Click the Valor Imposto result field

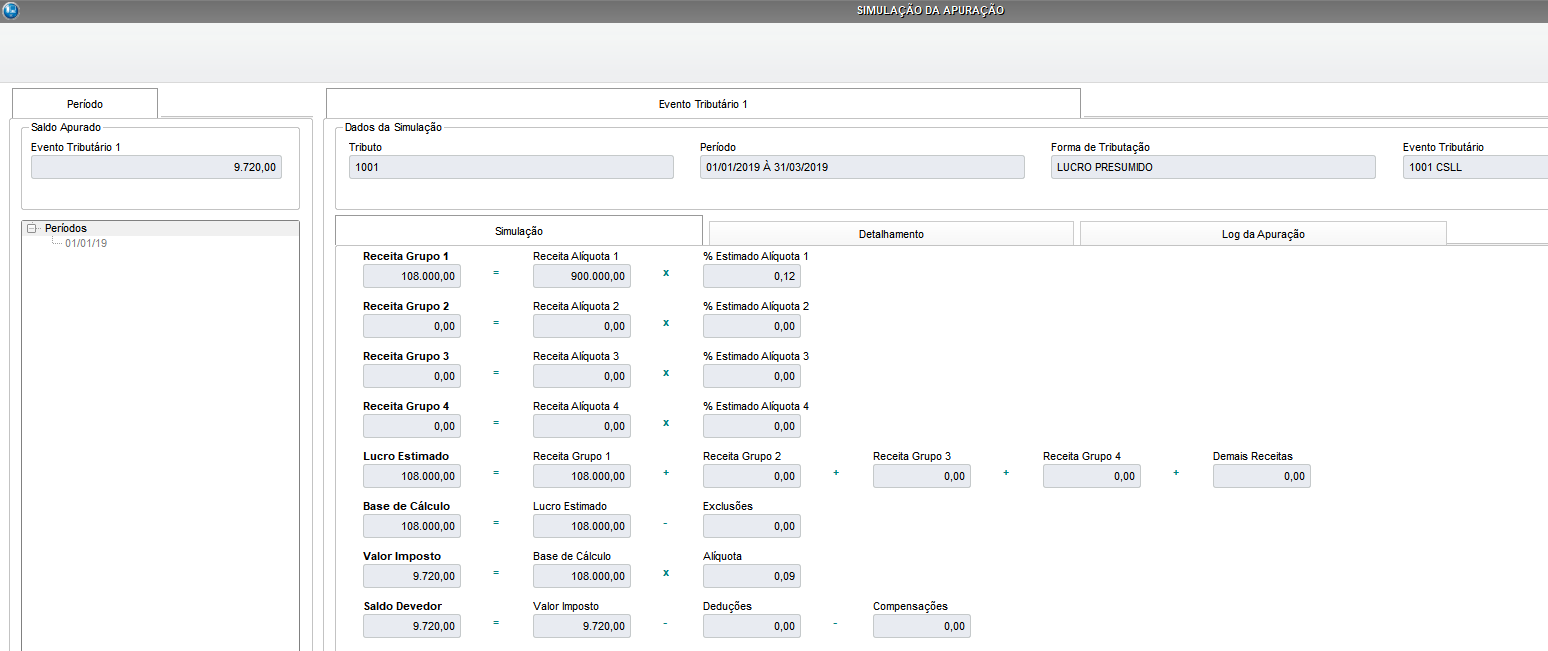point(412,576)
